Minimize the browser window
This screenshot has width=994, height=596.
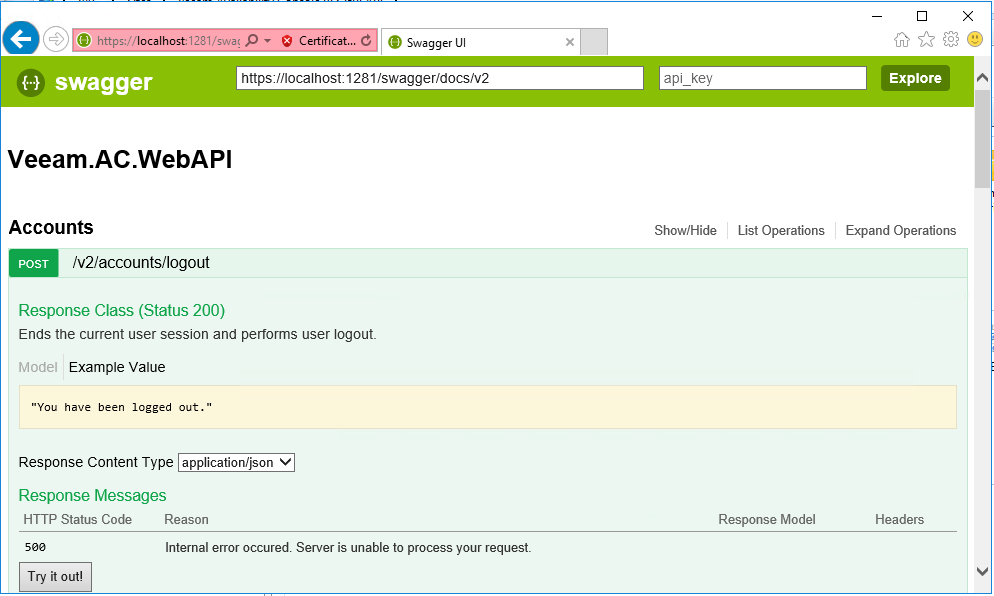(877, 16)
